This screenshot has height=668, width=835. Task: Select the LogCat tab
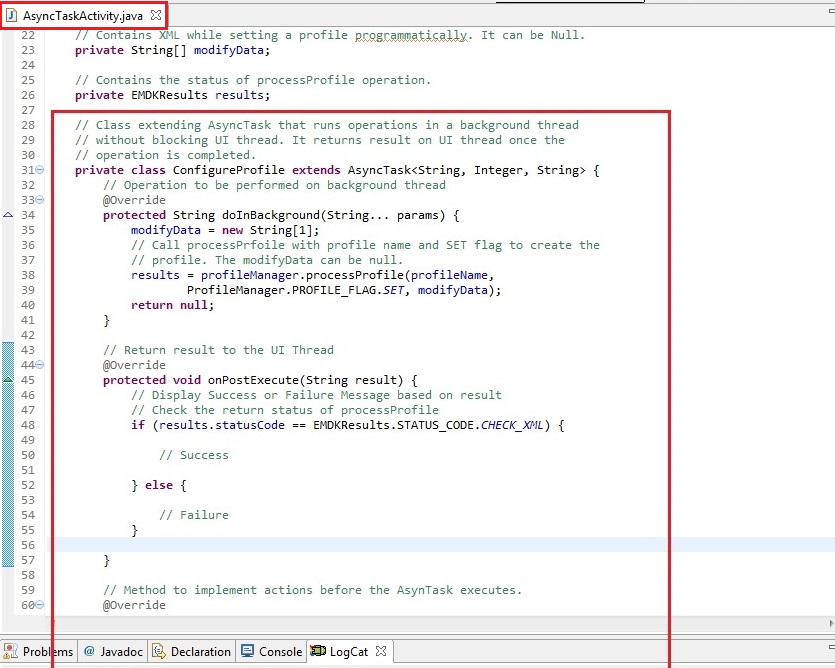point(349,651)
